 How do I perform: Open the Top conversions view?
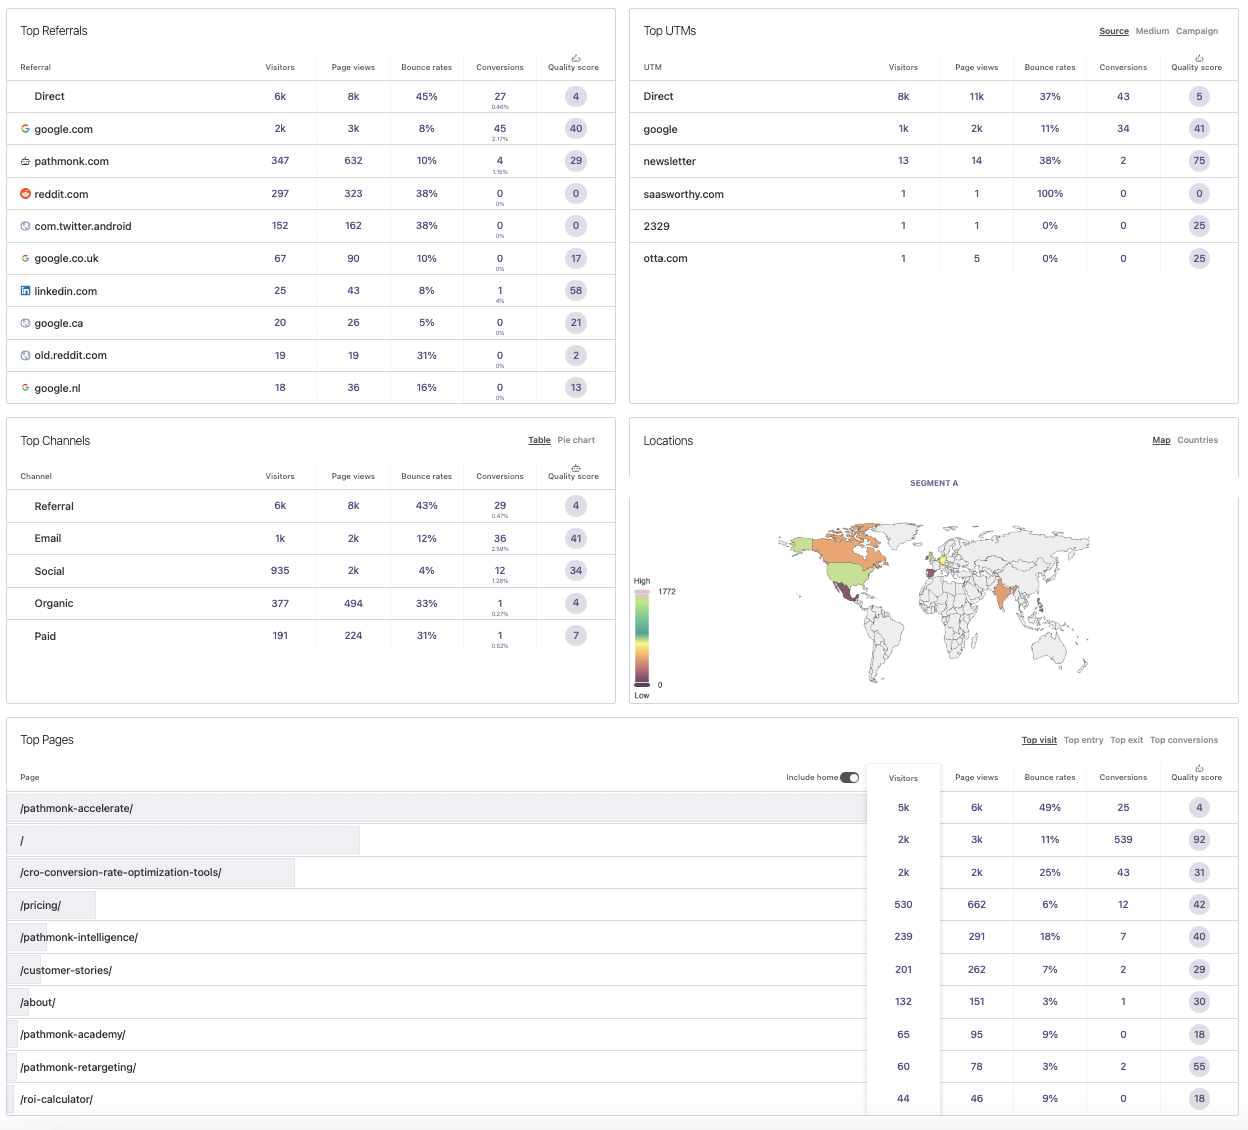coord(1184,740)
